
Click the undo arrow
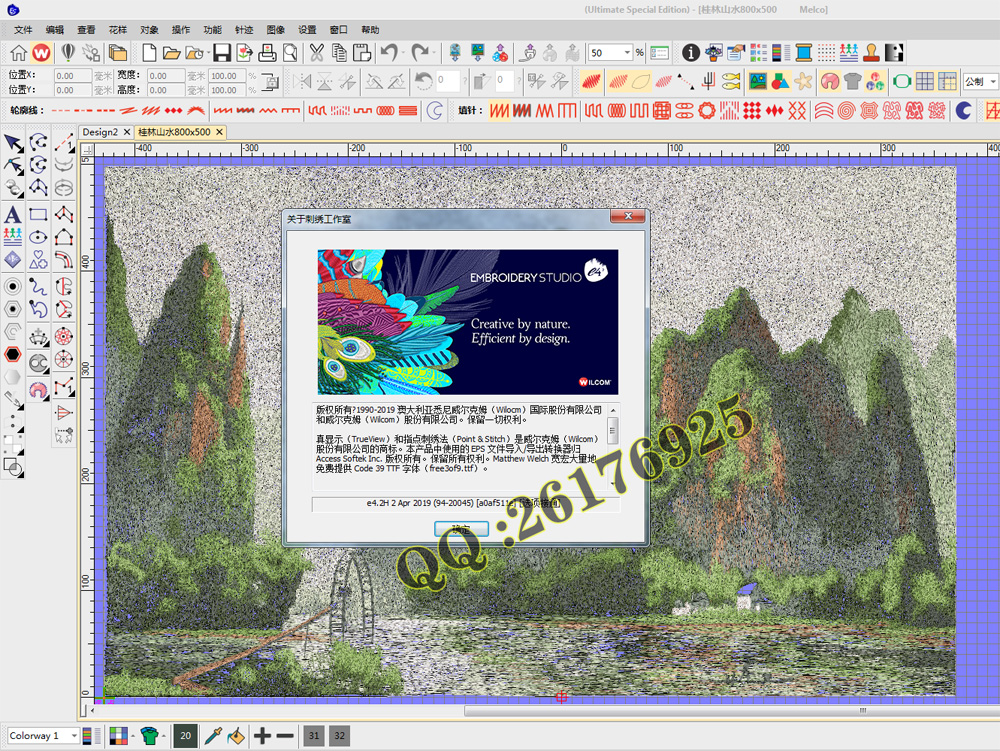pyautogui.click(x=389, y=53)
